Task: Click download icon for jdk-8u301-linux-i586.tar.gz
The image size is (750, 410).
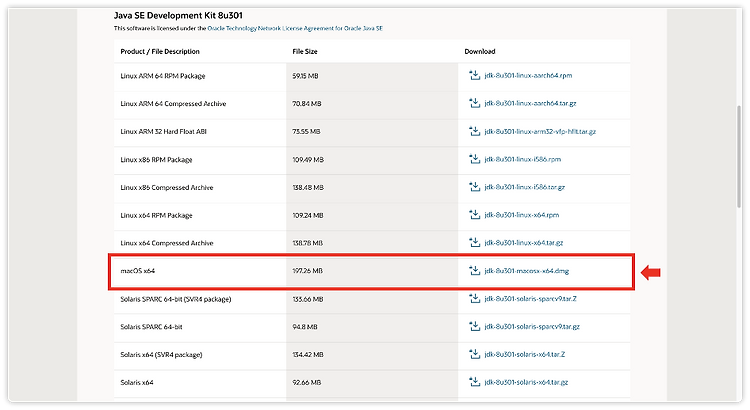Action: [x=474, y=187]
